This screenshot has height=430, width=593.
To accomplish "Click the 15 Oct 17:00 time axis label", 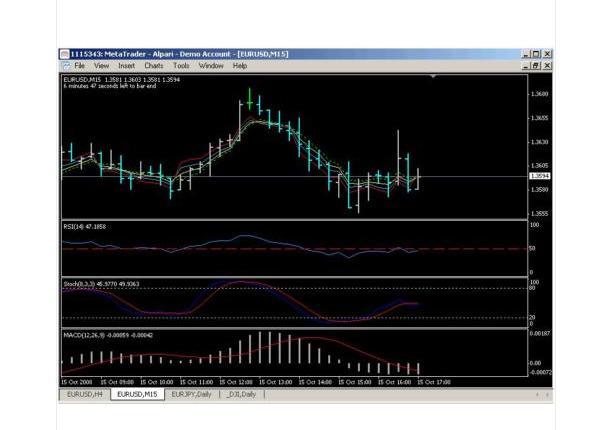I will pyautogui.click(x=434, y=382).
